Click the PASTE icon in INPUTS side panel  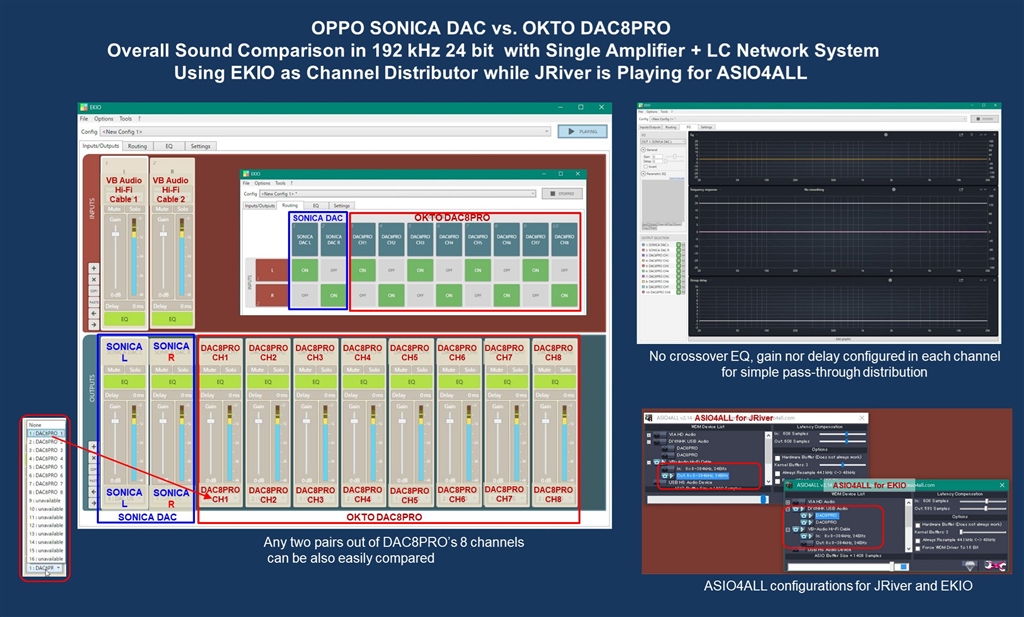click(x=93, y=302)
